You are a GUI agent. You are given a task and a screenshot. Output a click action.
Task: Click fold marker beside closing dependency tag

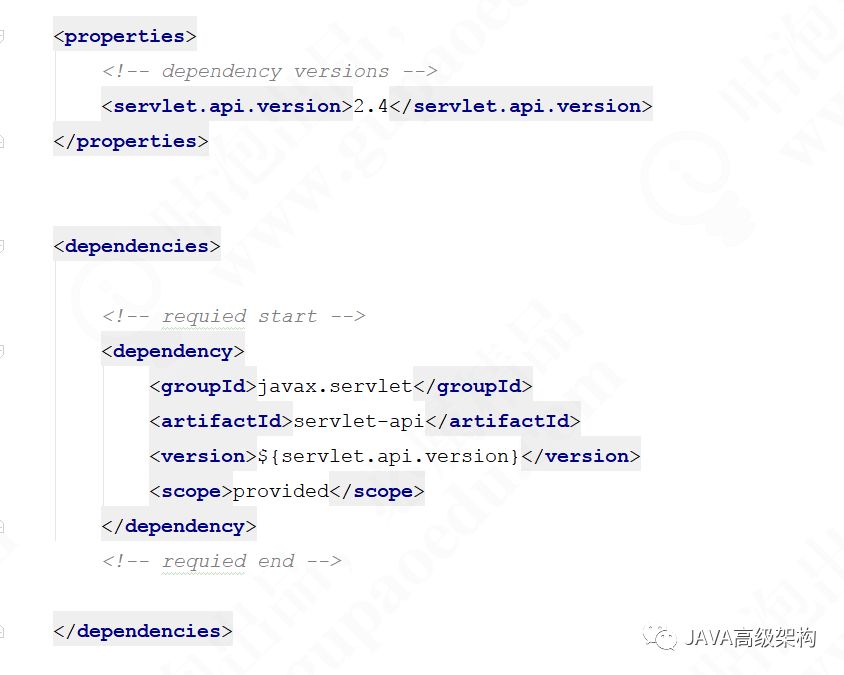(x=2, y=526)
